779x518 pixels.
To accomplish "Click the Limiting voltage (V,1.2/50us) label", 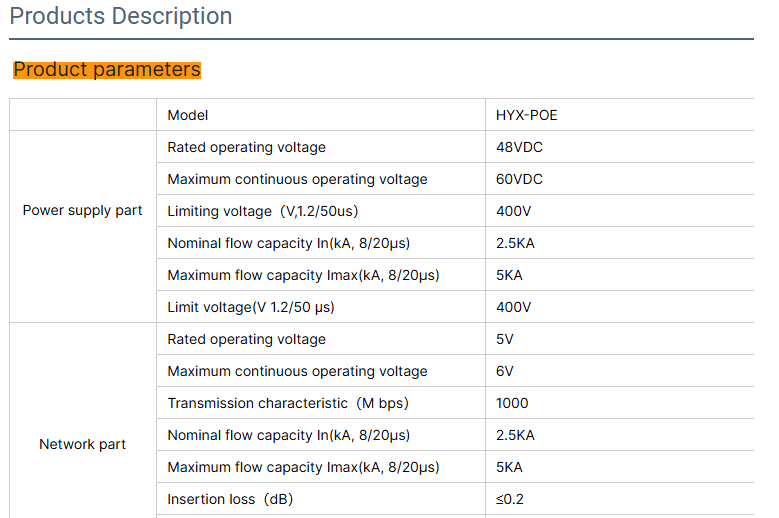I will 263,211.
